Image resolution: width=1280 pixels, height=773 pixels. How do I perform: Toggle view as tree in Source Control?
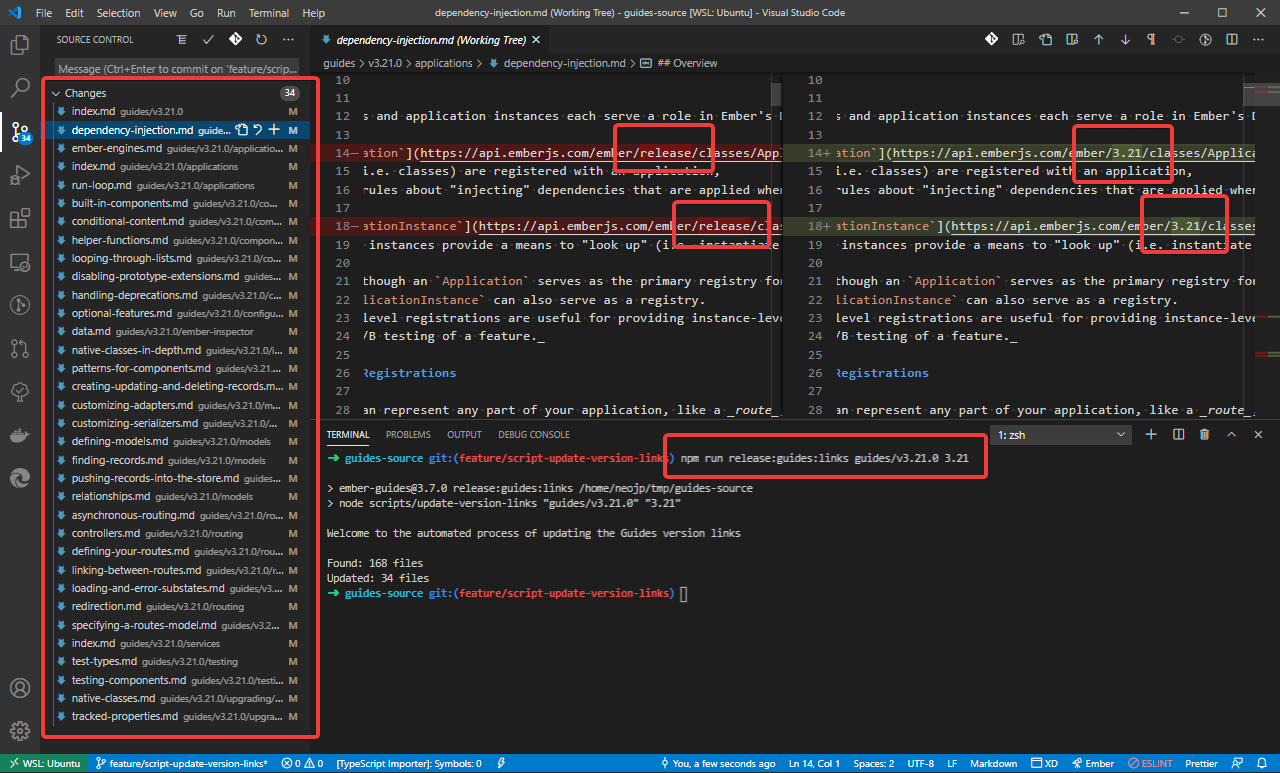181,40
